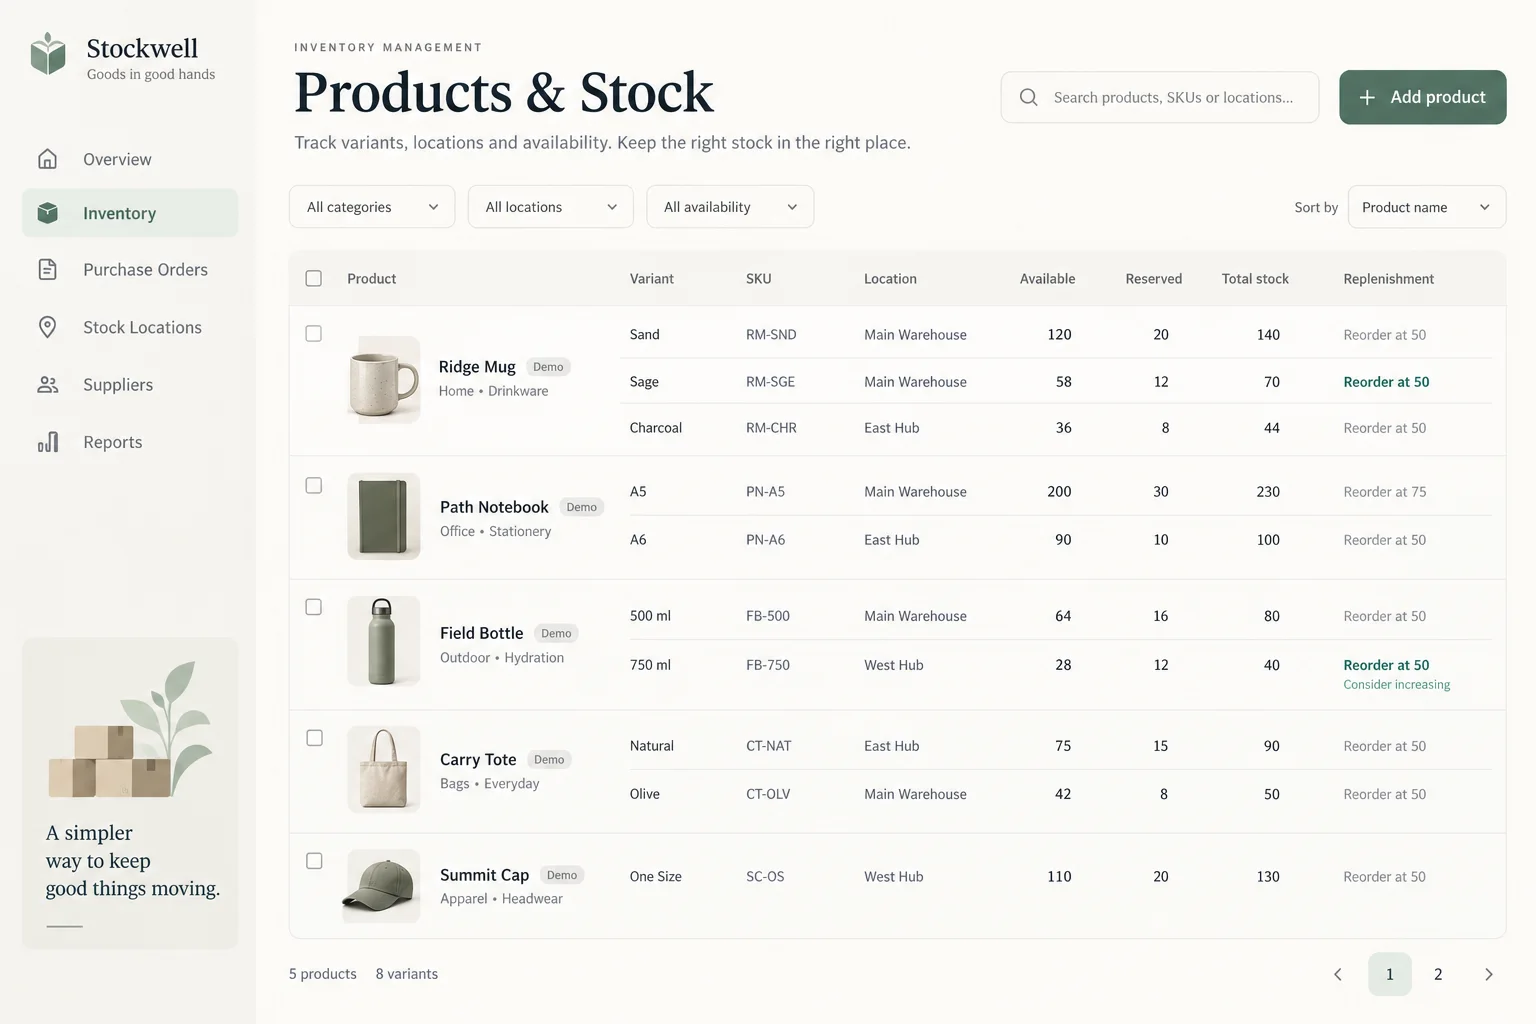Open Overview in the sidebar

[x=130, y=159]
